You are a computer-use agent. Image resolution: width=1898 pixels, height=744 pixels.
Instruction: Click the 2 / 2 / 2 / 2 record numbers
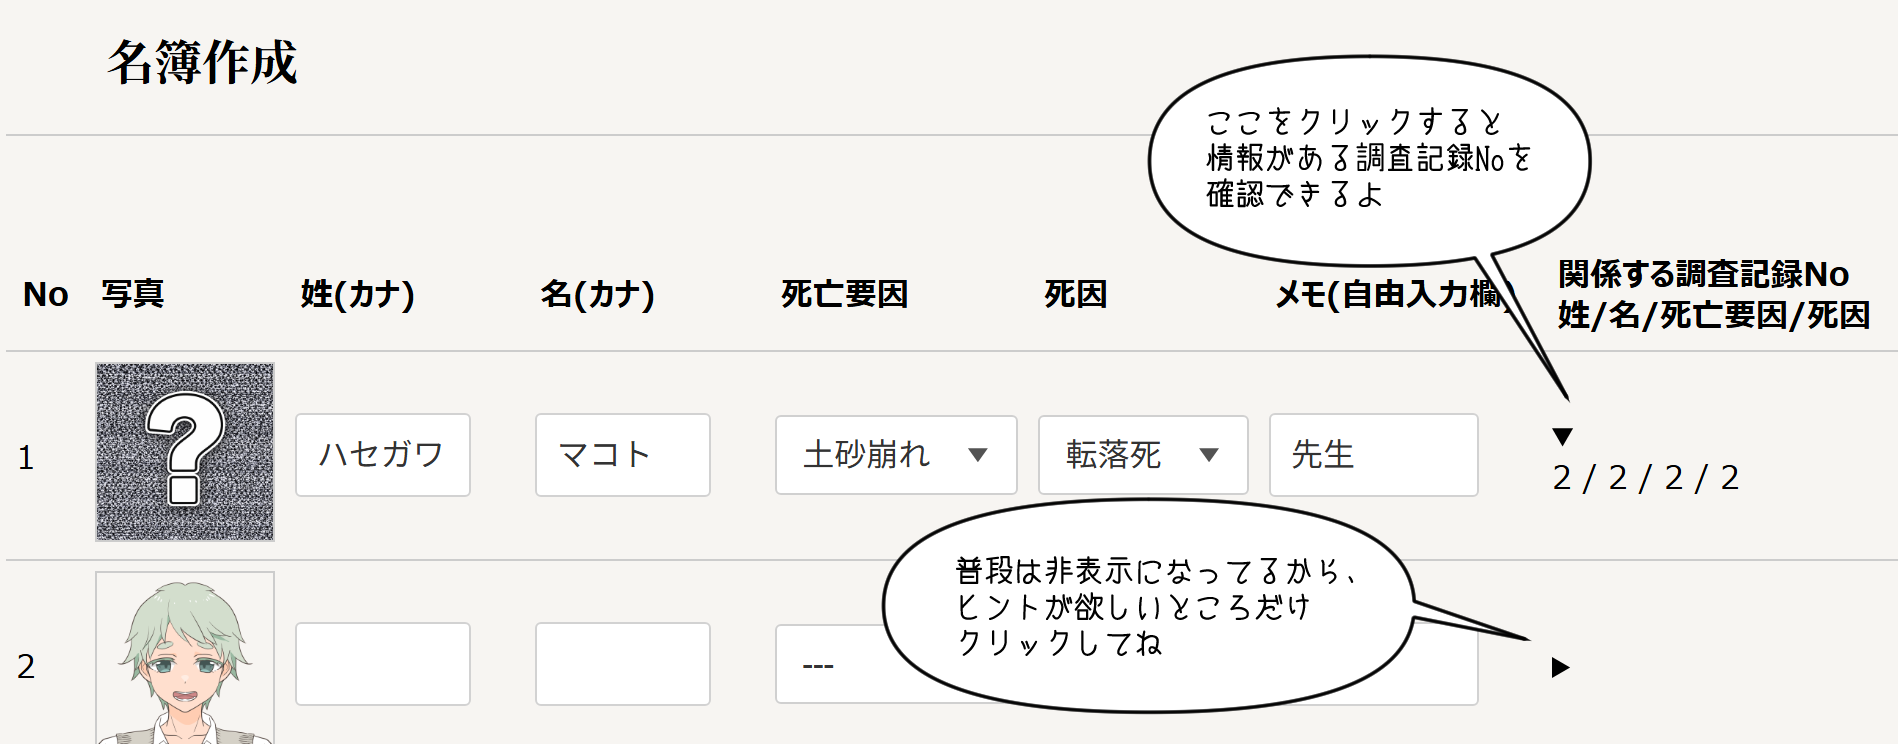pyautogui.click(x=1645, y=478)
